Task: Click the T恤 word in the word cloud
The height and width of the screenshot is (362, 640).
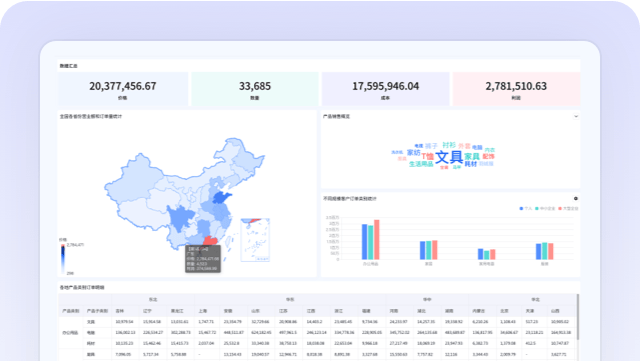Action: click(x=427, y=156)
